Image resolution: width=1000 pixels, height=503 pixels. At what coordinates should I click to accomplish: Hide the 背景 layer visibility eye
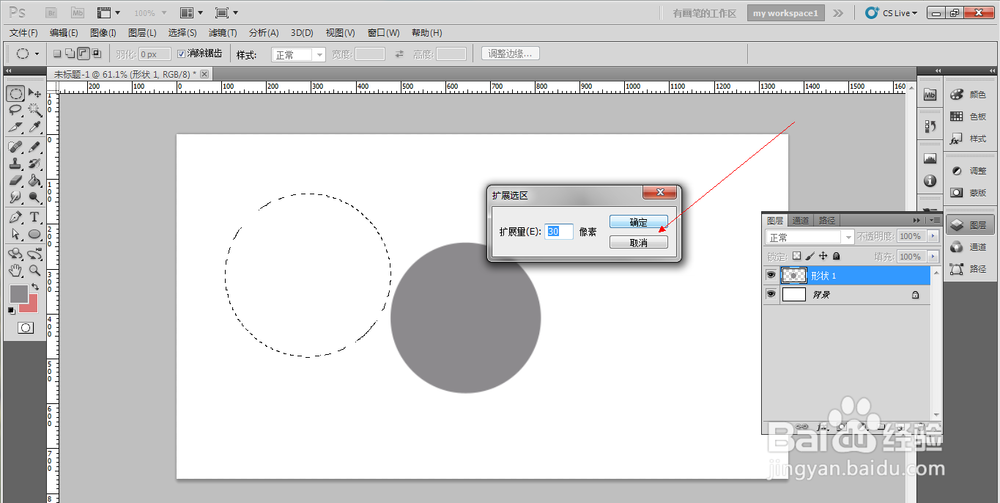[x=770, y=294]
